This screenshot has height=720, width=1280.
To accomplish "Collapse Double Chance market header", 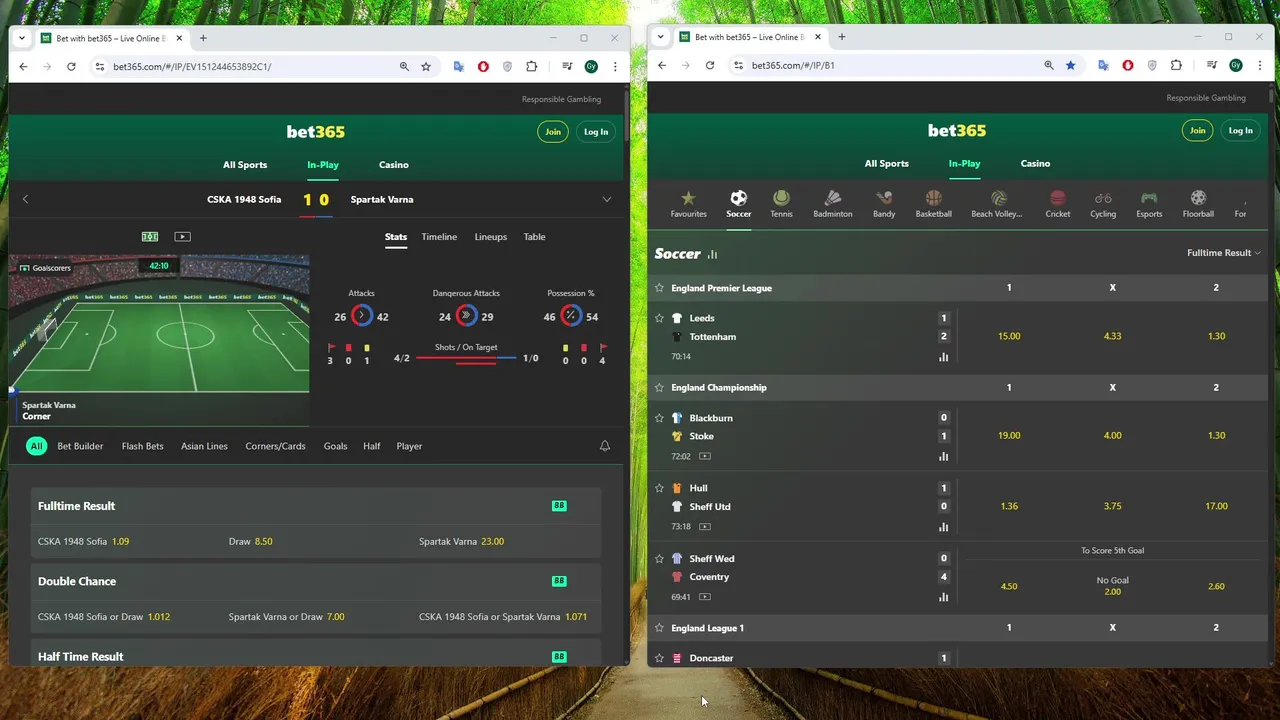I will tap(316, 581).
